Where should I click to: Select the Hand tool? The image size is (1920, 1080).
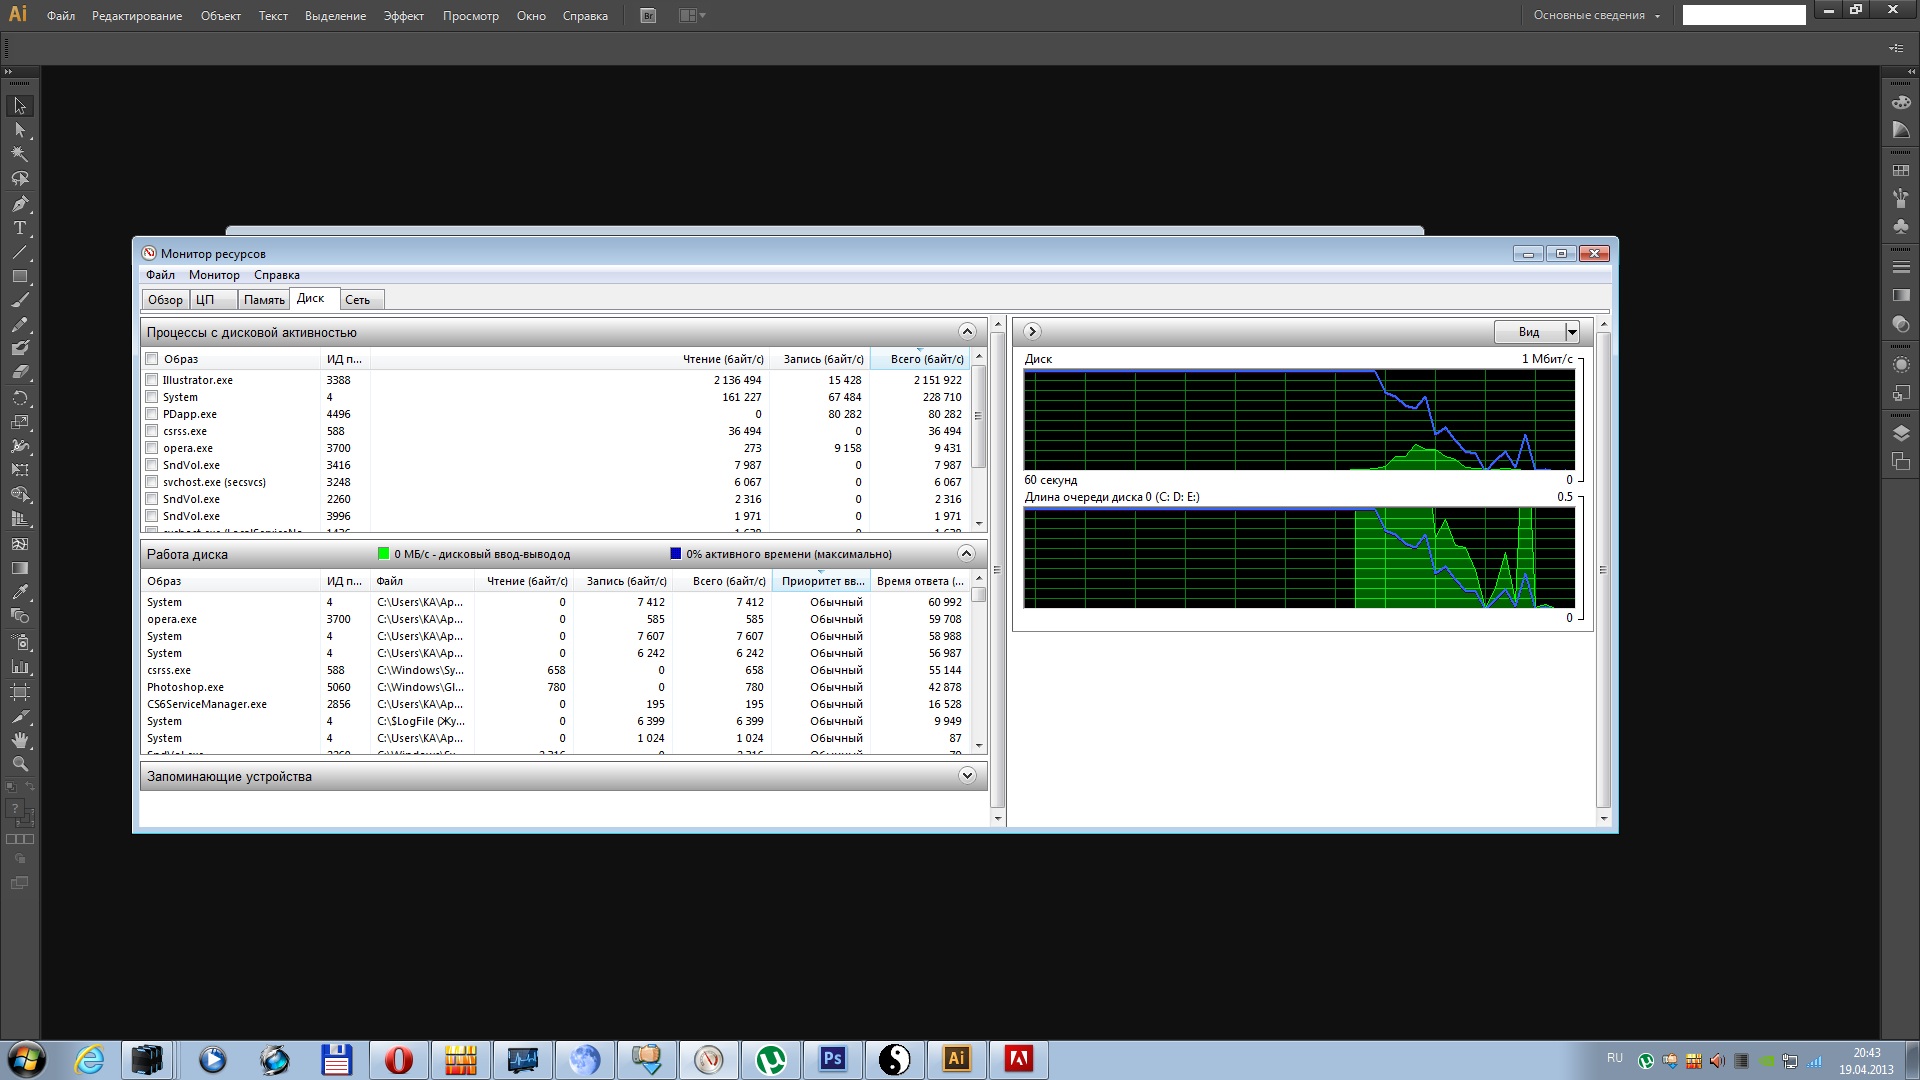[19, 740]
